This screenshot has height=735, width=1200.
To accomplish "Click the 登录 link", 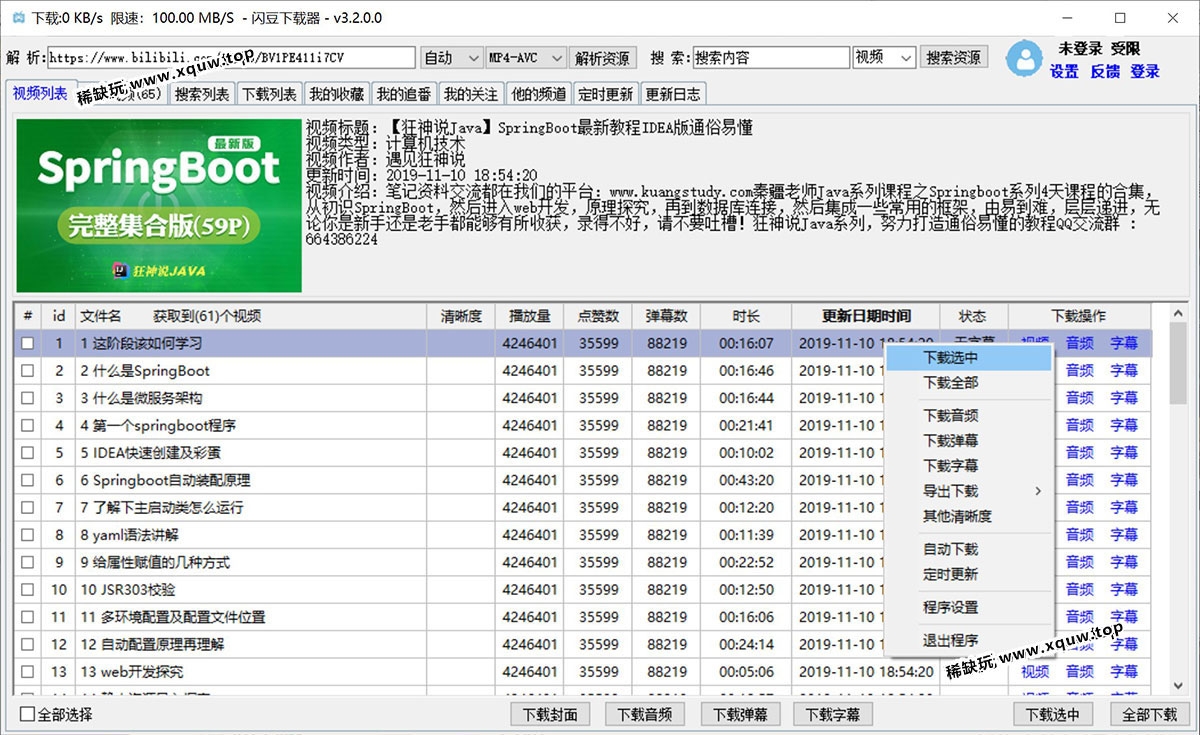I will 1145,71.
